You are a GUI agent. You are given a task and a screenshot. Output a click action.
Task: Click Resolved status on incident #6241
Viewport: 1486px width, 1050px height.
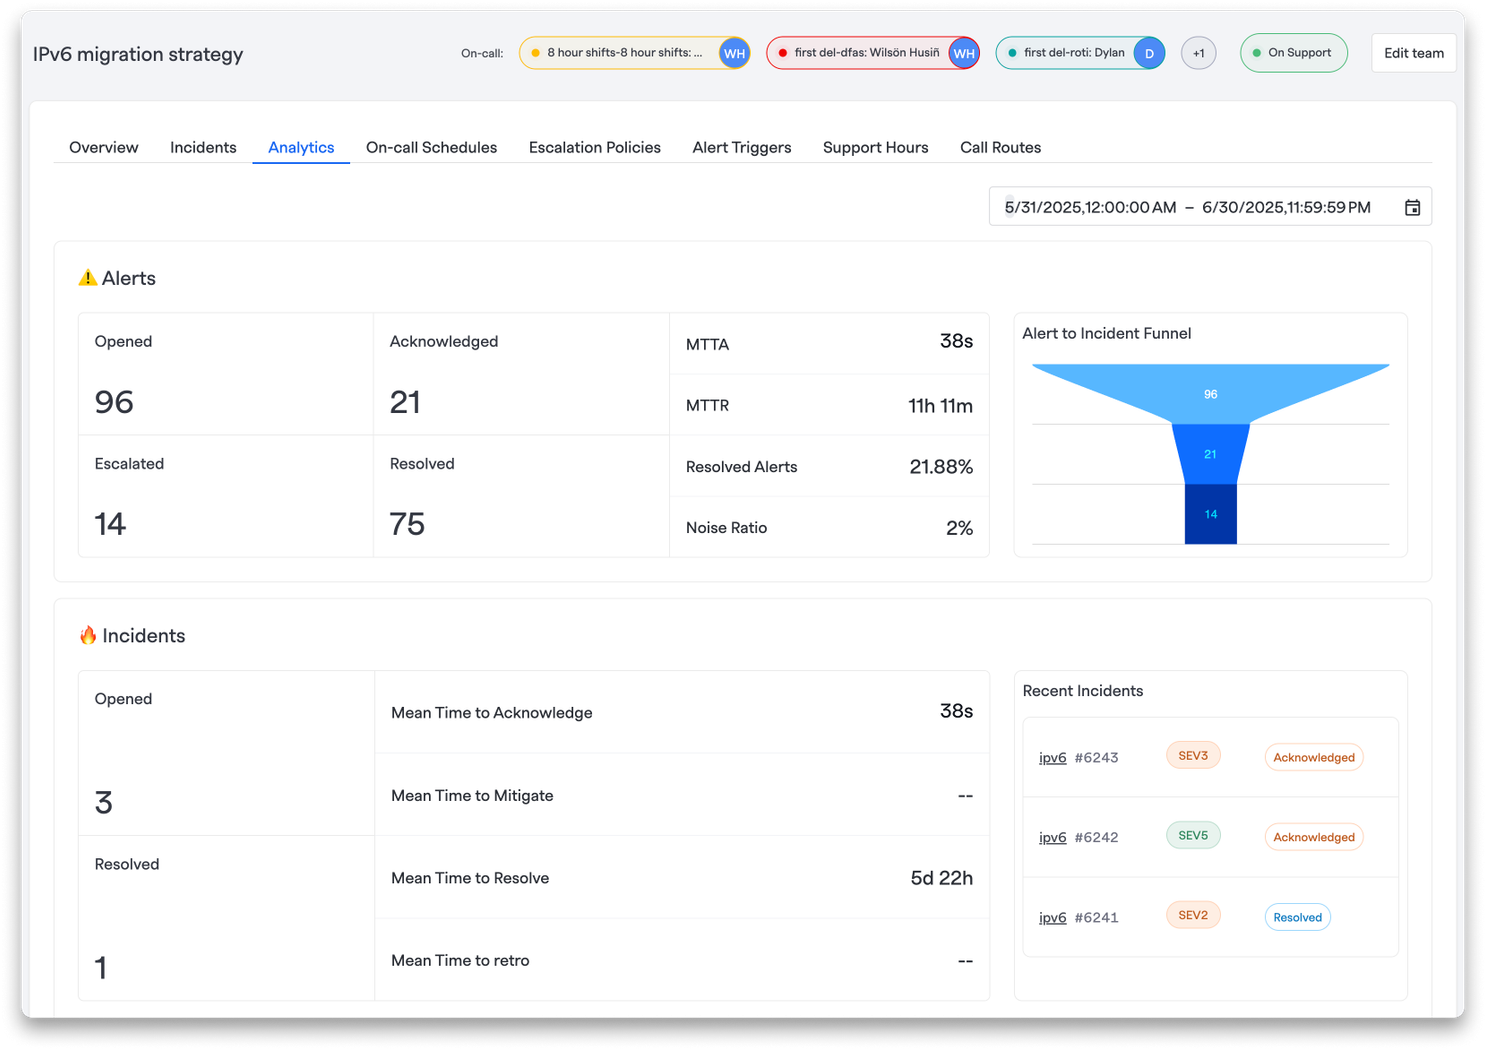[x=1297, y=917]
